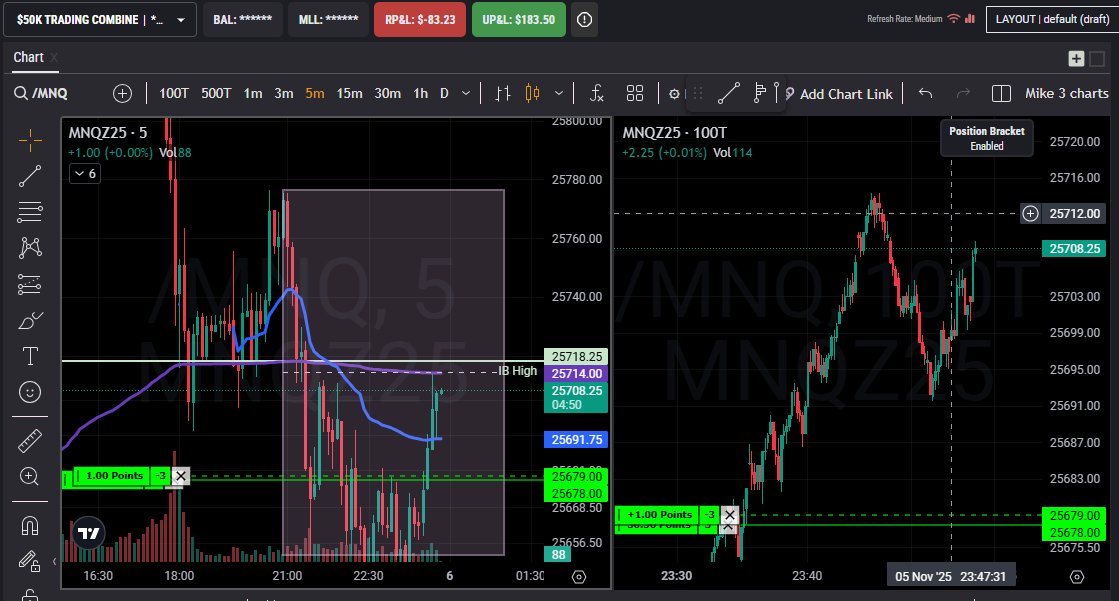Image resolution: width=1119 pixels, height=601 pixels.
Task: Open the emoji icons tool
Action: [x=30, y=392]
